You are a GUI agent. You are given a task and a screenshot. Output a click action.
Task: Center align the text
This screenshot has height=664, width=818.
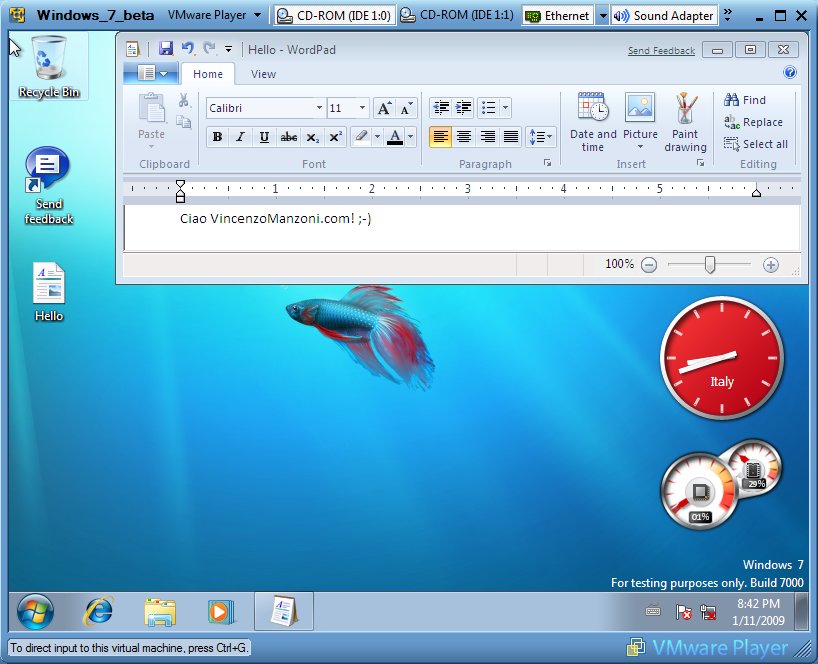coord(464,137)
